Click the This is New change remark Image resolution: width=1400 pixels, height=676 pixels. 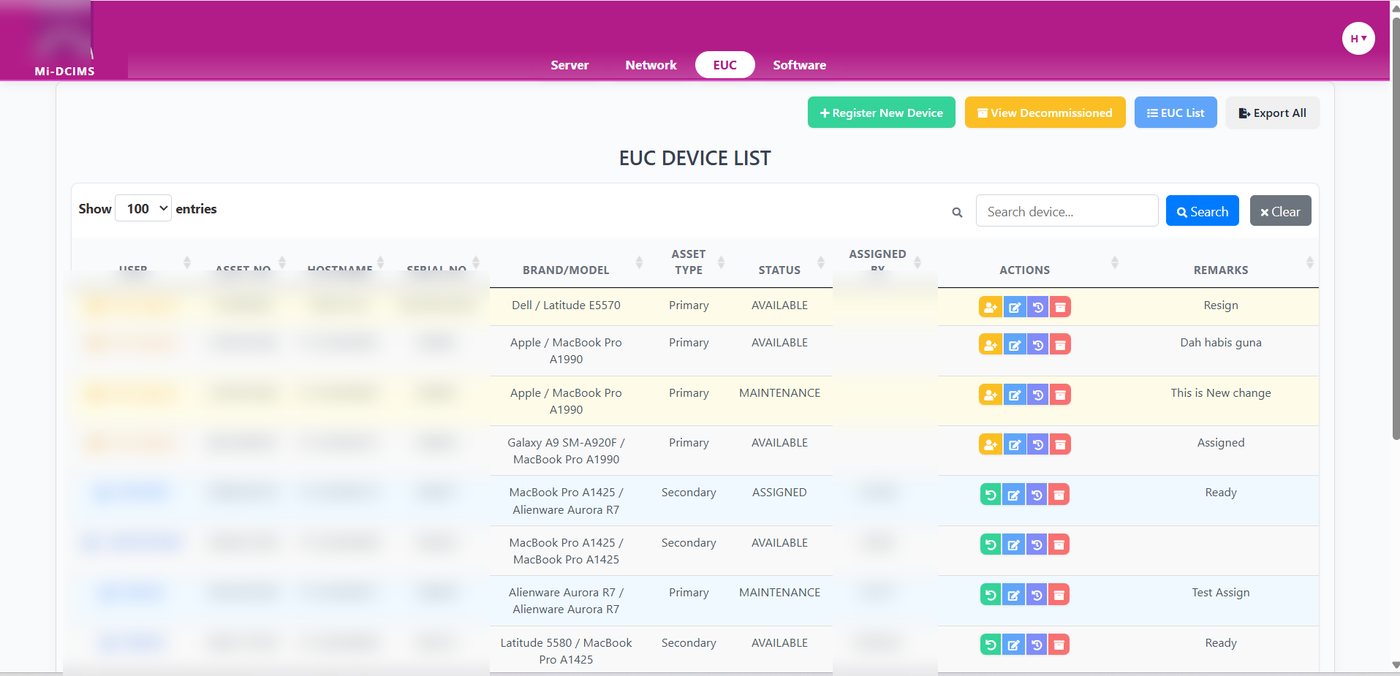tap(1220, 393)
